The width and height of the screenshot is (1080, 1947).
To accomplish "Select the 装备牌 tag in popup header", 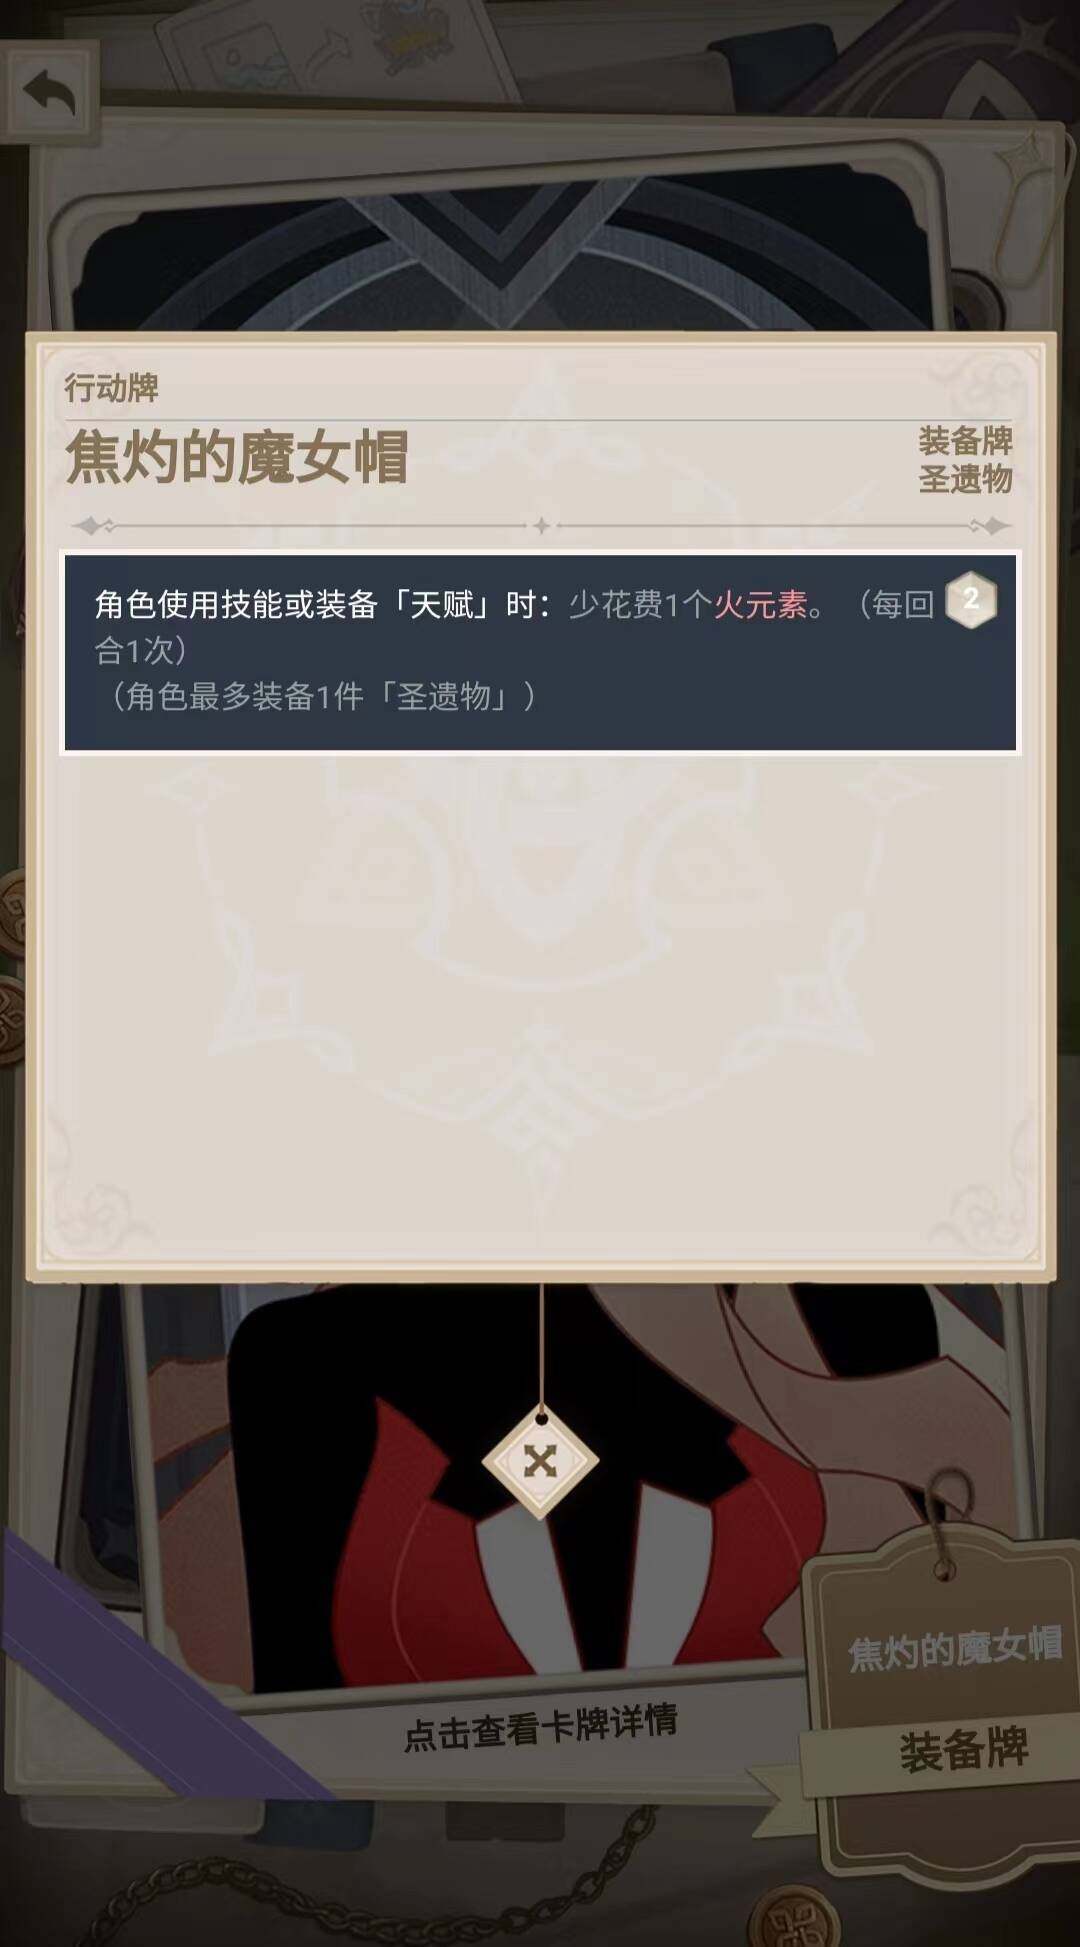I will point(965,440).
